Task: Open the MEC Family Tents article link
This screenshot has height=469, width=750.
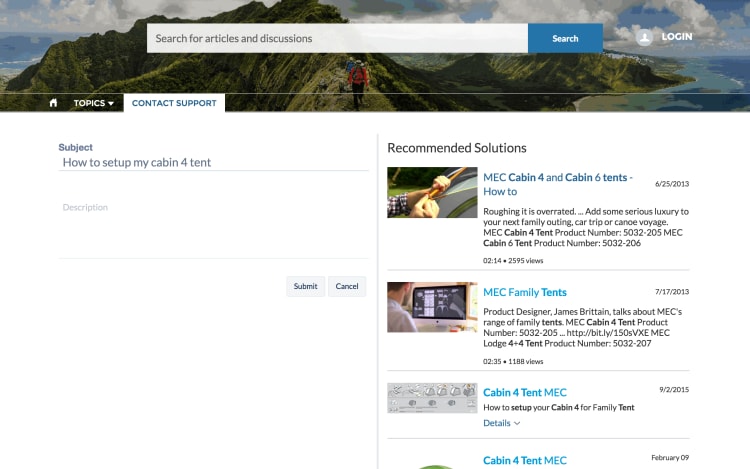Action: click(x=524, y=292)
